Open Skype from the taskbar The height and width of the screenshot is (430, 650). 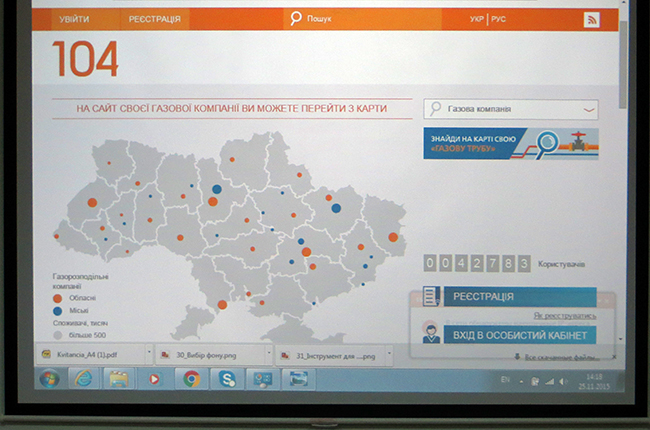[x=227, y=378]
